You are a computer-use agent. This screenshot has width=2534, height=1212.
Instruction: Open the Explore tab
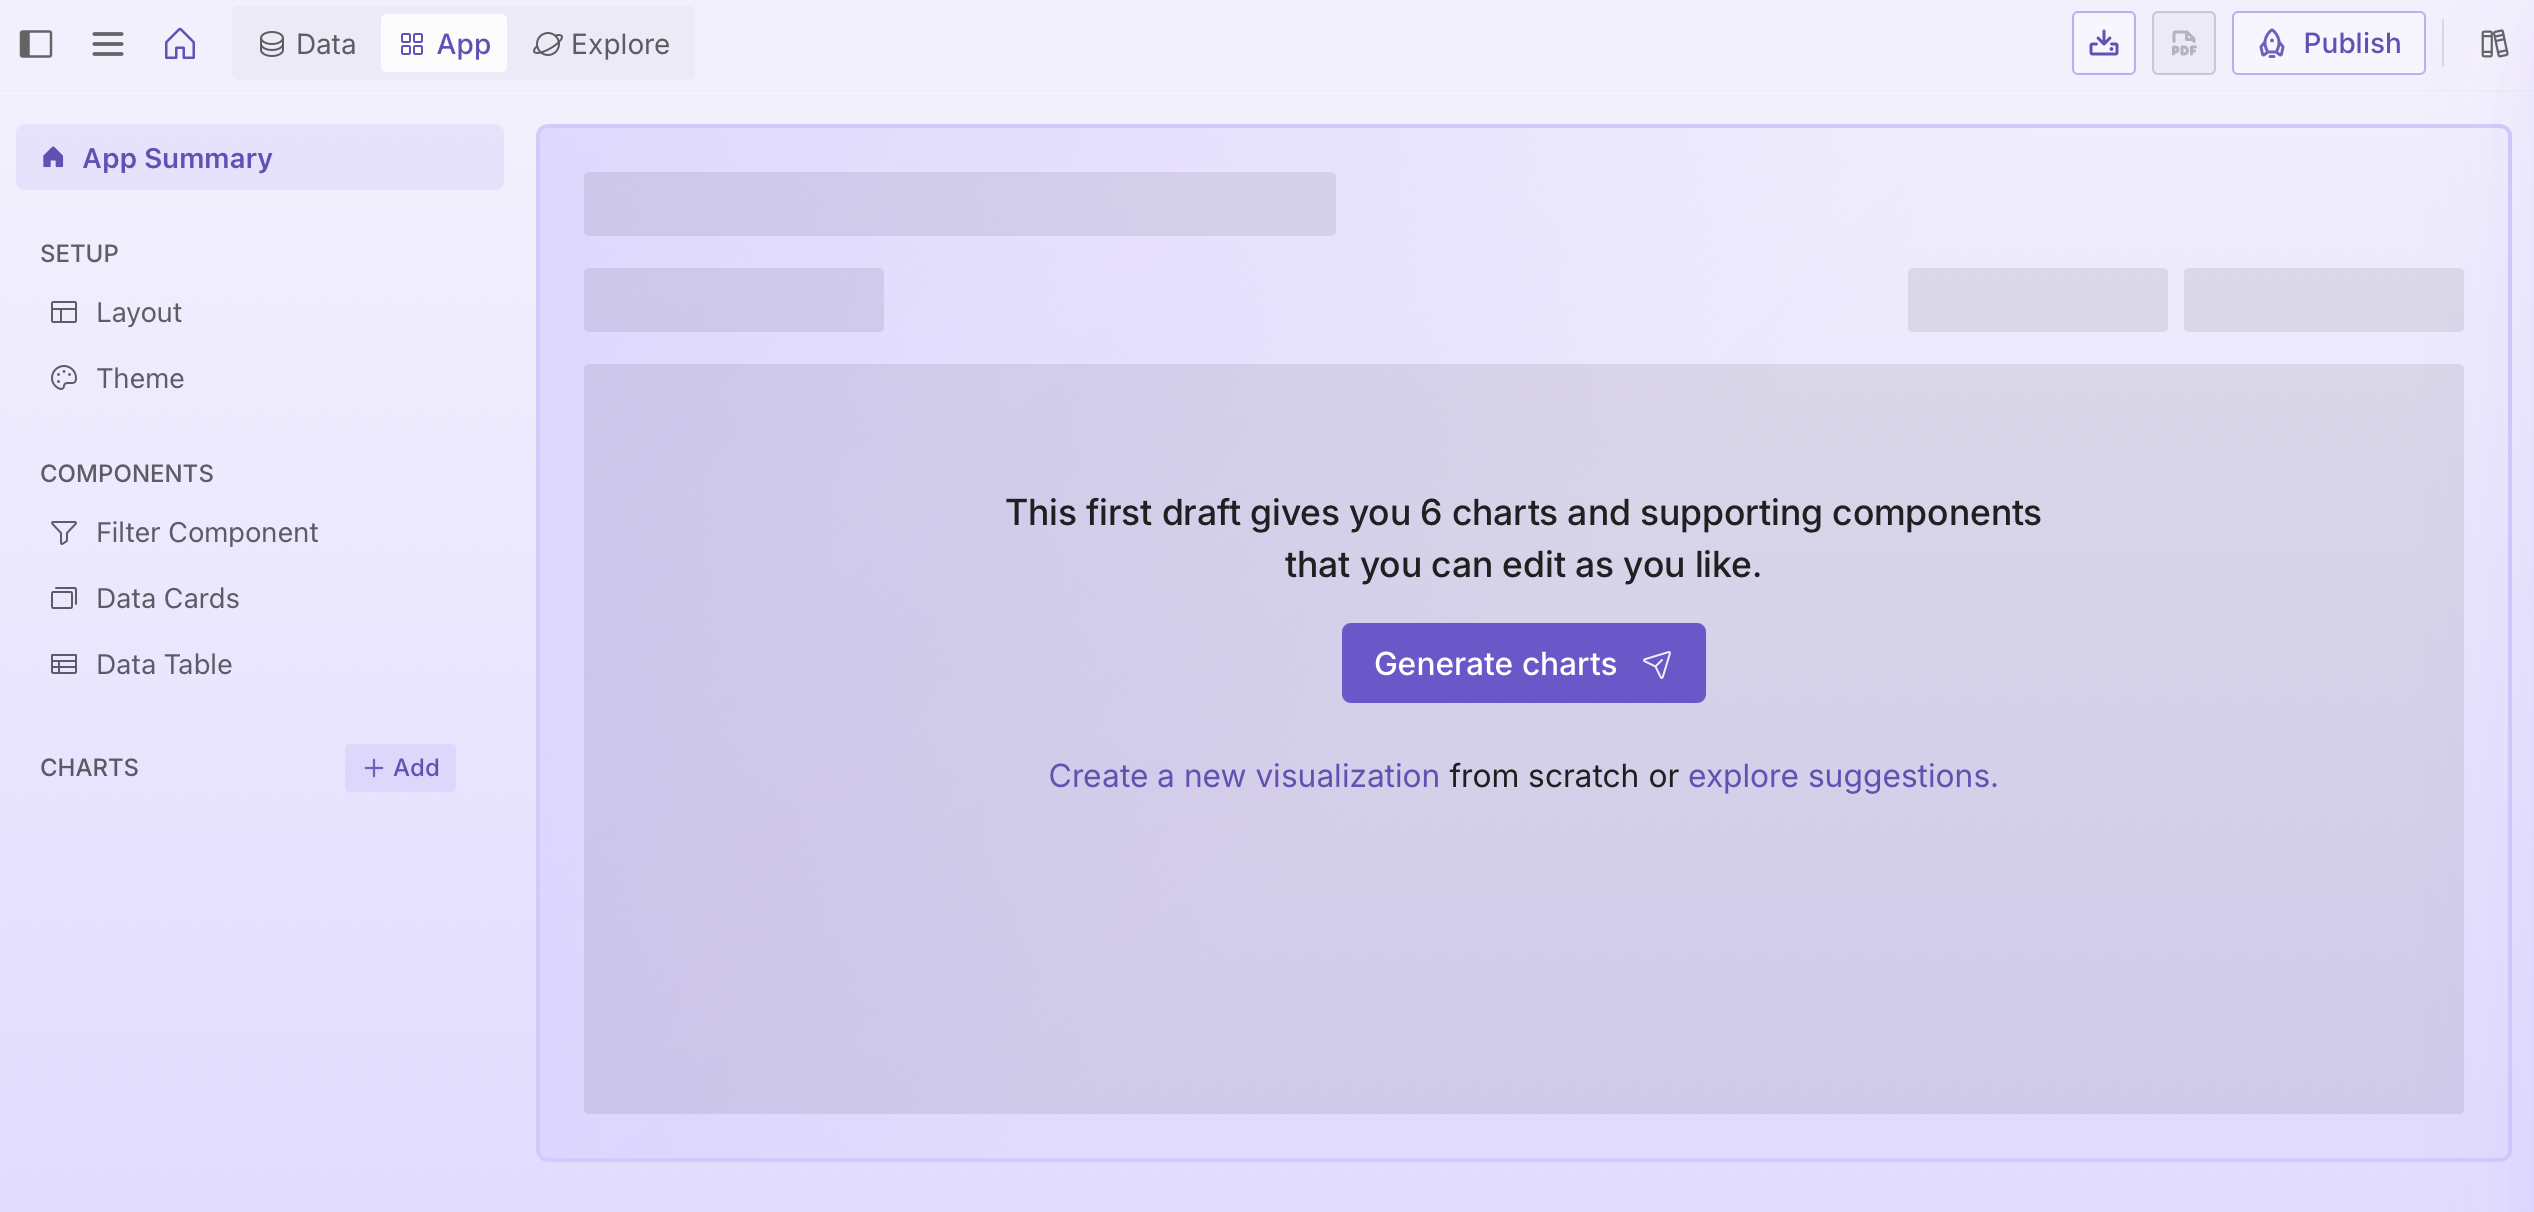click(601, 44)
